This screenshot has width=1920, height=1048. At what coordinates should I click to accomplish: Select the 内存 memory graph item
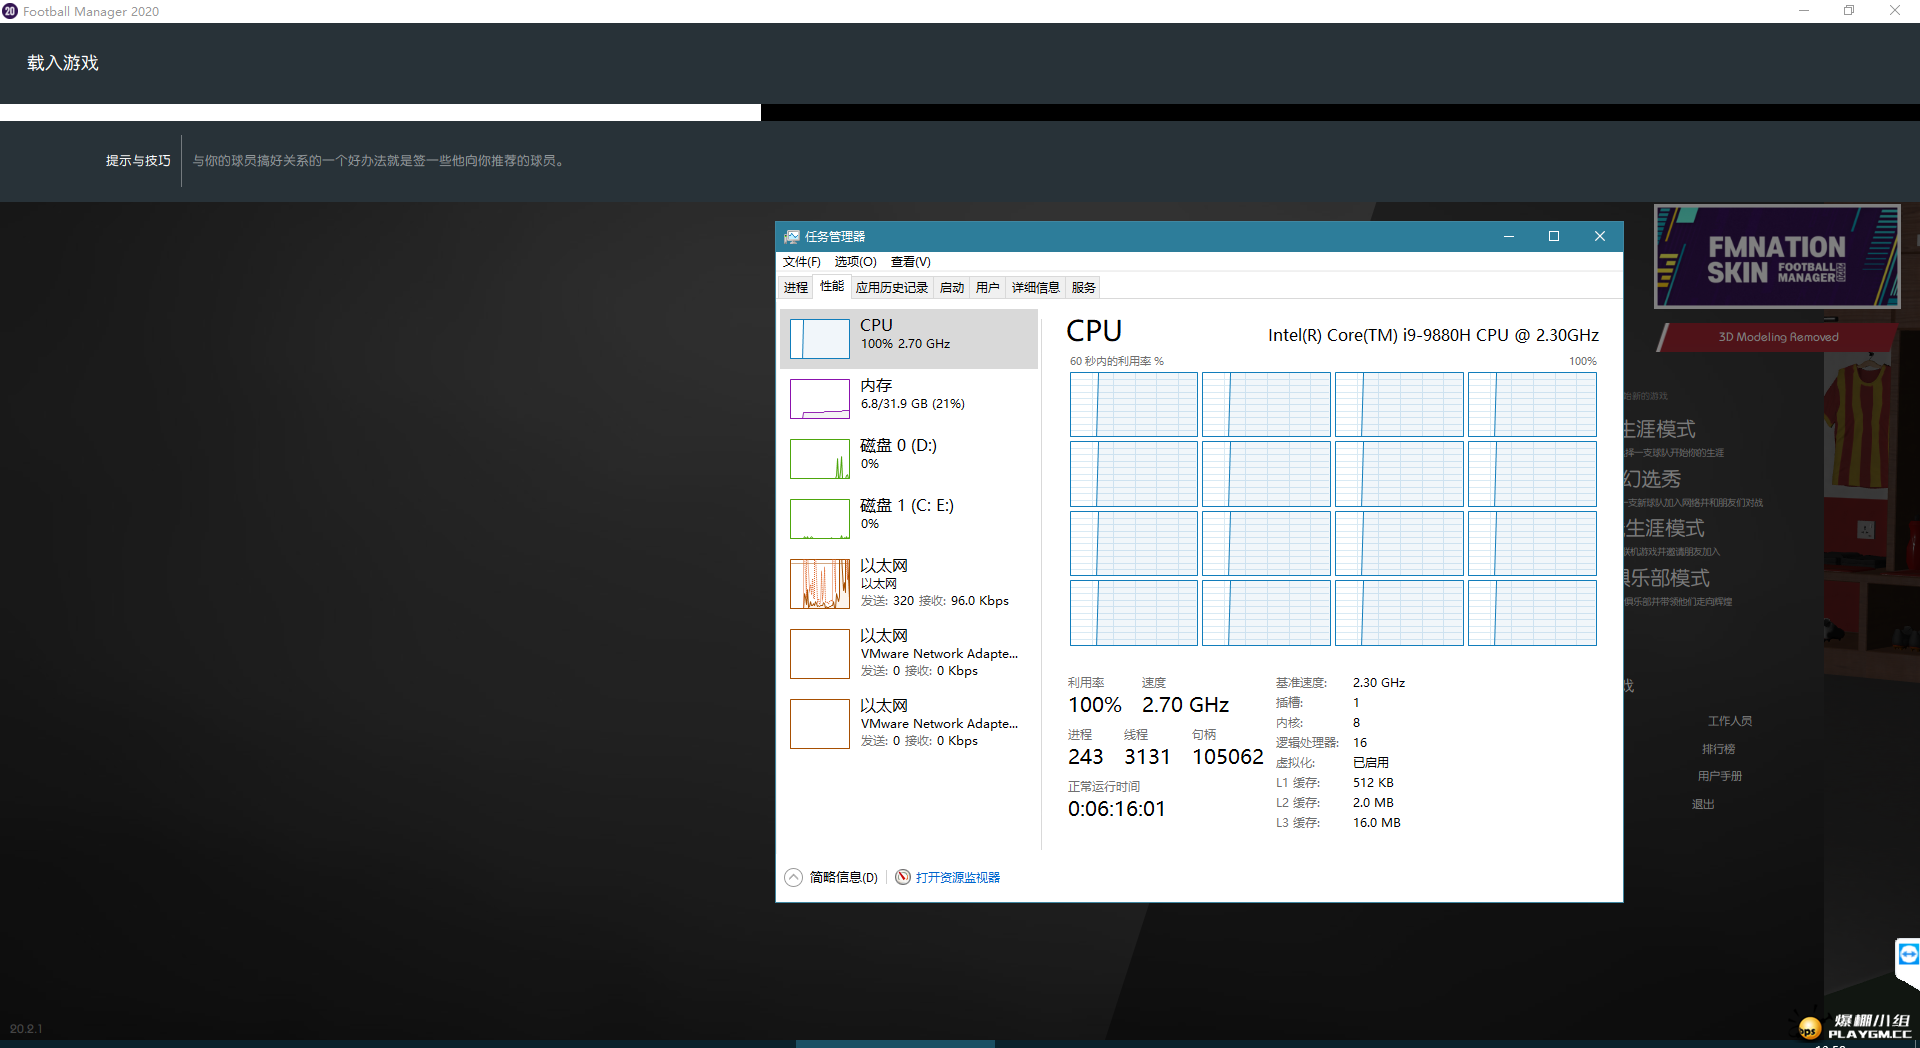pyautogui.click(x=819, y=399)
